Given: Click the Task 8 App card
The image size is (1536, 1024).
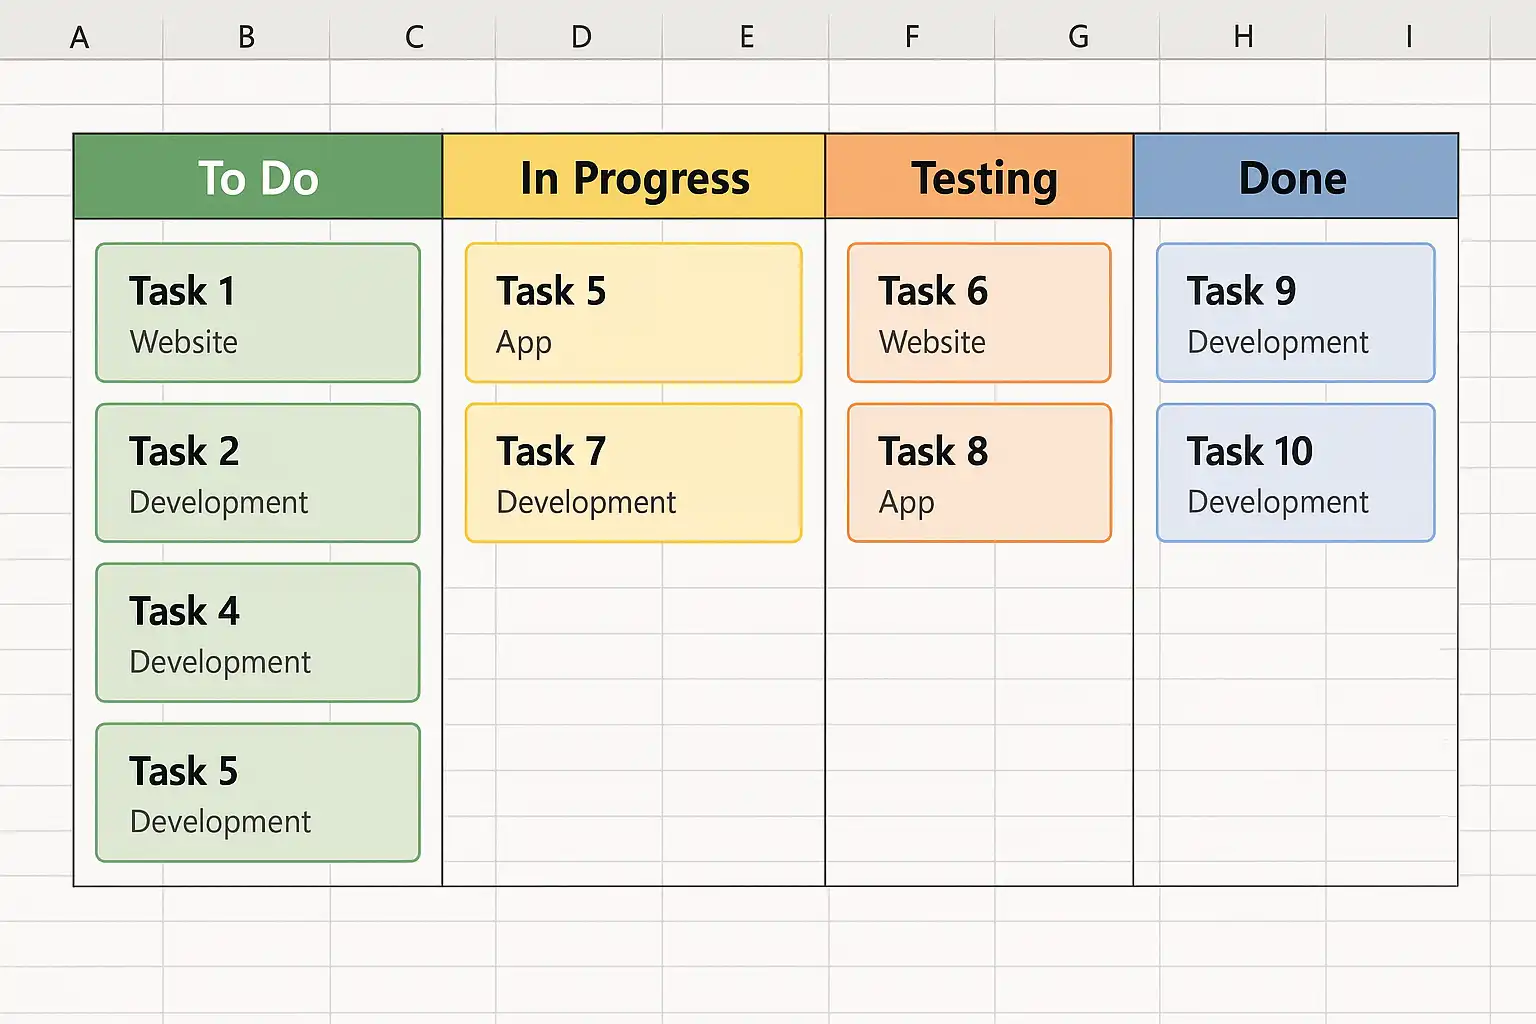Looking at the screenshot, I should (979, 473).
